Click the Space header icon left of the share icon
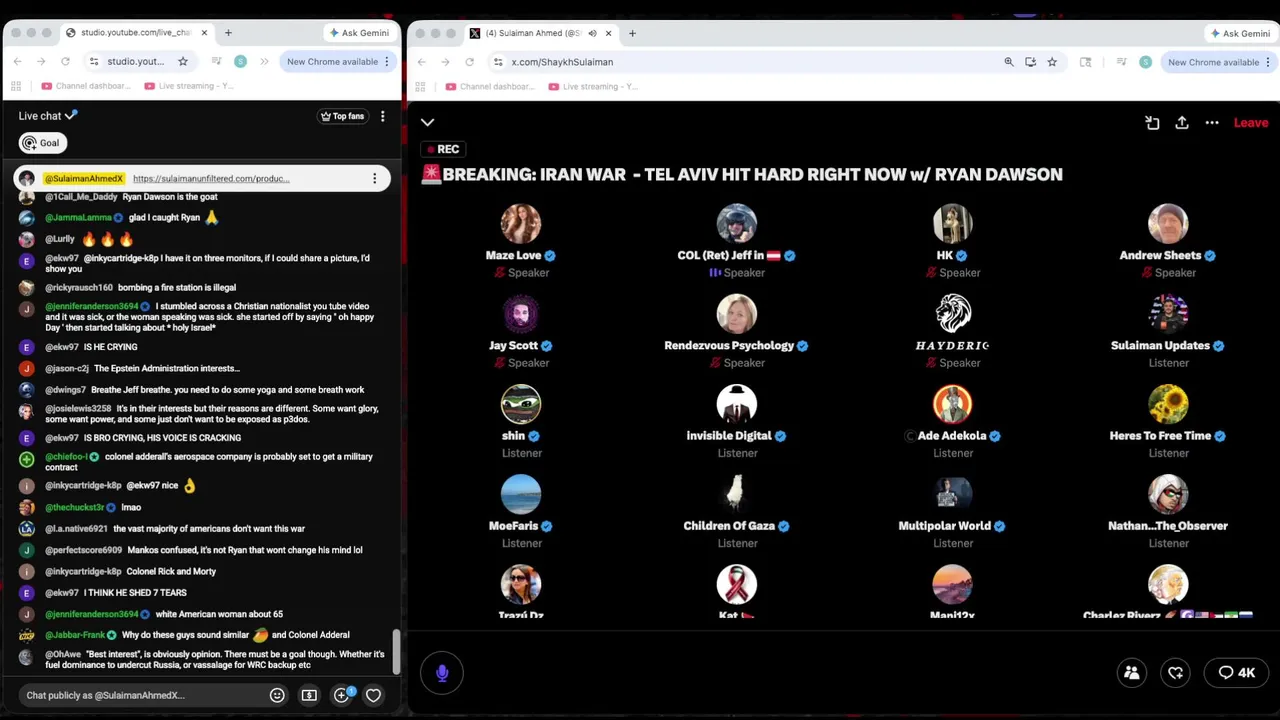Image resolution: width=1280 pixels, height=720 pixels. (x=1152, y=122)
